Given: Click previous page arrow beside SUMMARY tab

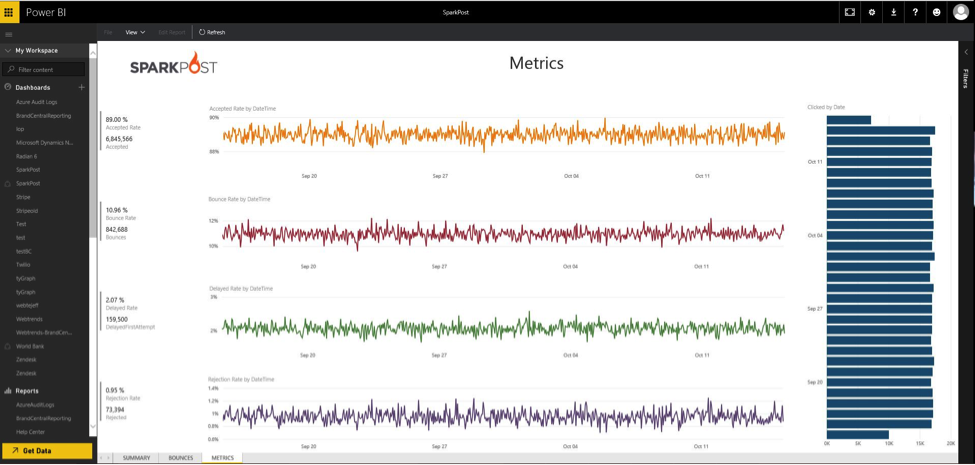Looking at the screenshot, I should point(102,458).
